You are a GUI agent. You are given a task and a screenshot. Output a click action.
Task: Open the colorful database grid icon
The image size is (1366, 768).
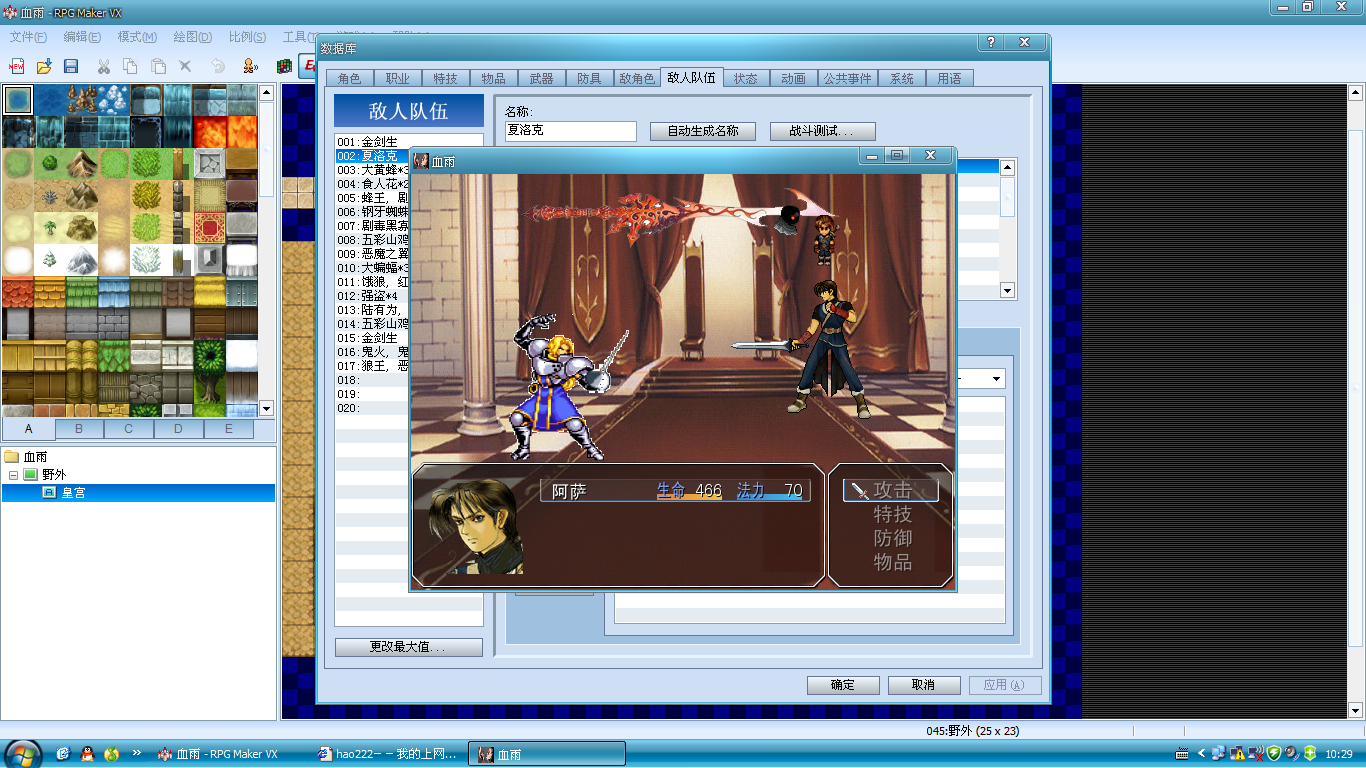(x=285, y=66)
